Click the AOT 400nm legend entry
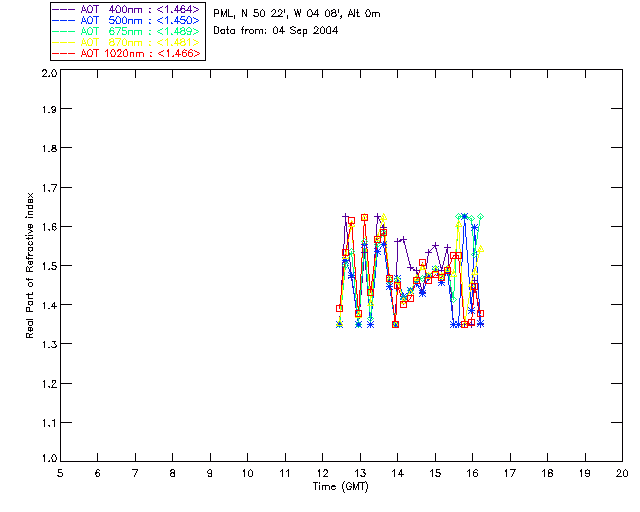Screen dimensions: 640x512 (x=127, y=9)
